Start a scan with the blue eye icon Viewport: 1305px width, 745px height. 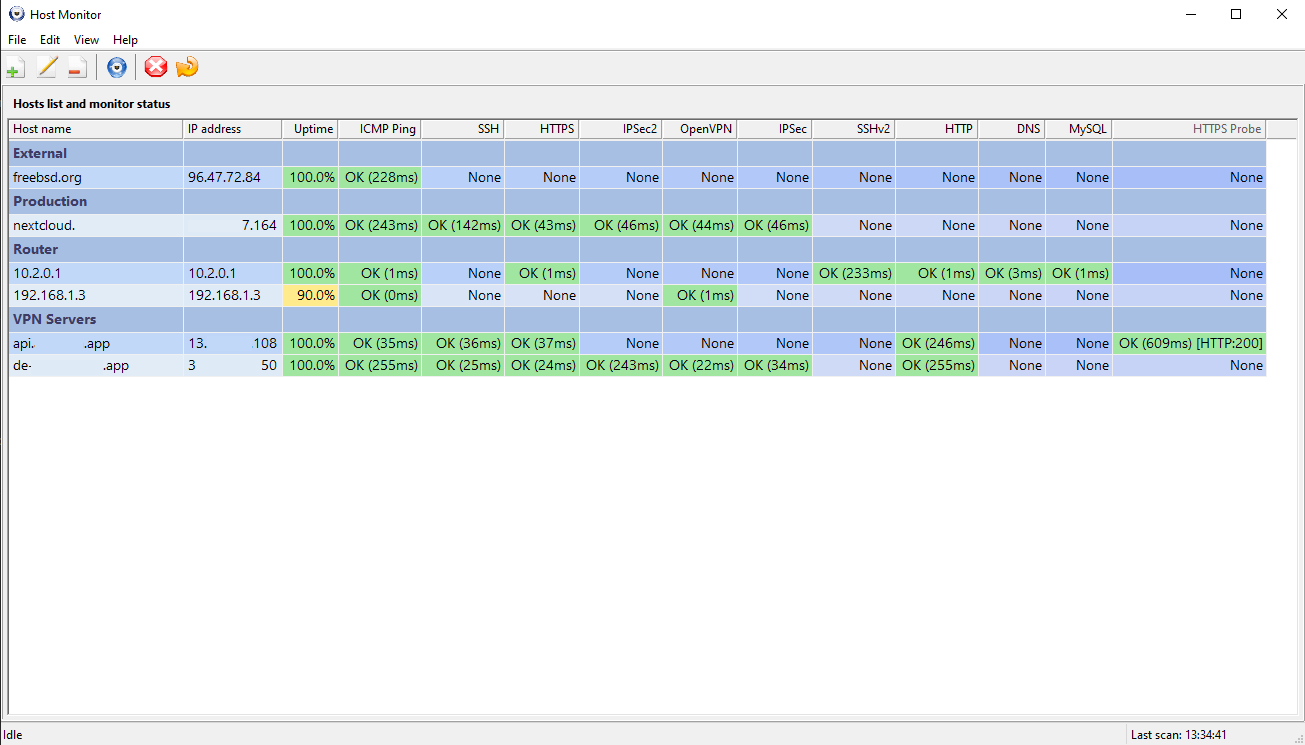pos(116,67)
